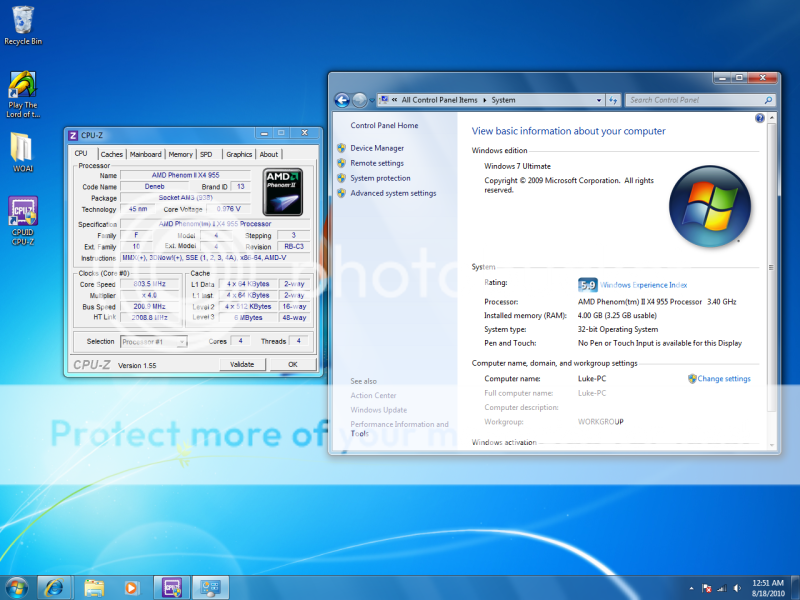The width and height of the screenshot is (800, 600).
Task: Show hidden tray icons arrow
Action: pyautogui.click(x=691, y=588)
